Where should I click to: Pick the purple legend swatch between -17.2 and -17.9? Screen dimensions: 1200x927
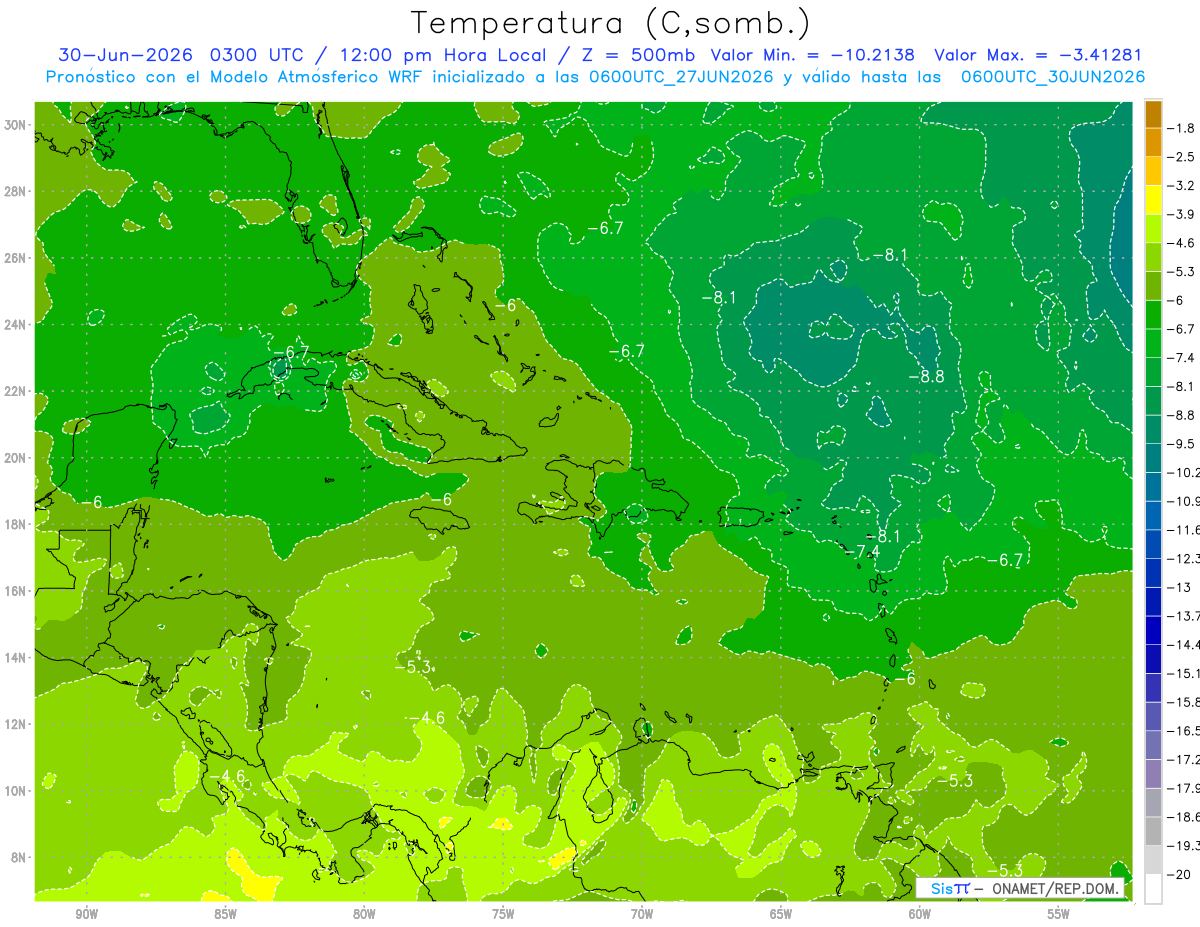click(1153, 773)
